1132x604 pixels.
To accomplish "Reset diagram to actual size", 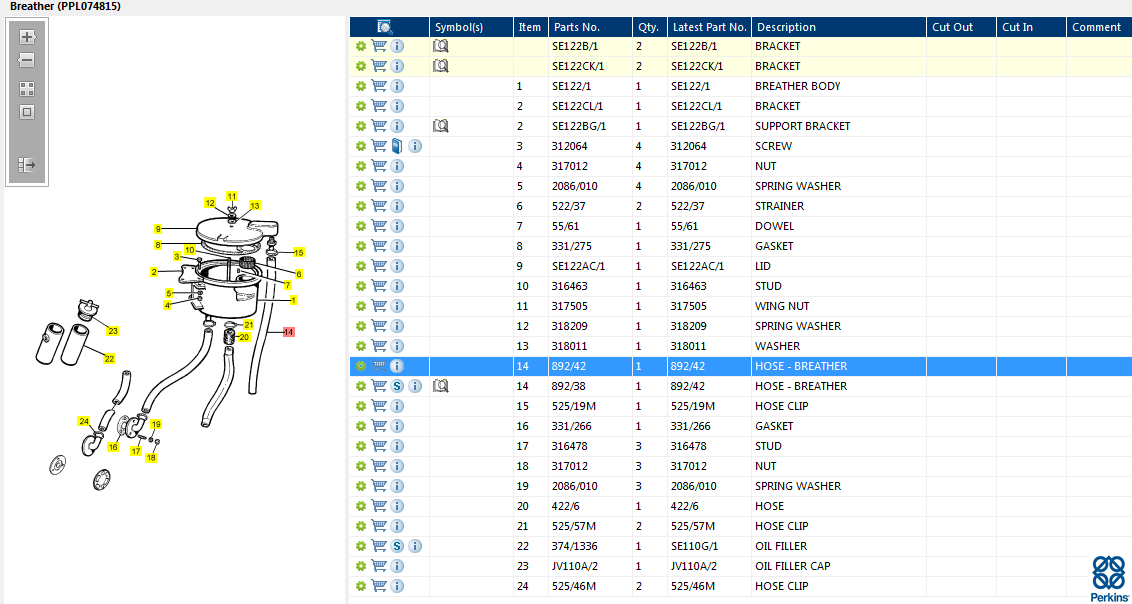I will tap(27, 113).
